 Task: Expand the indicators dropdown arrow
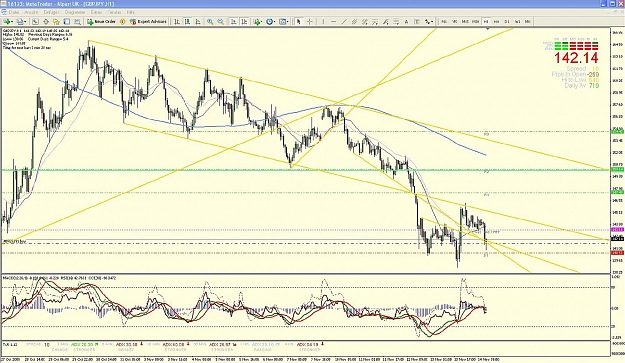(x=262, y=22)
